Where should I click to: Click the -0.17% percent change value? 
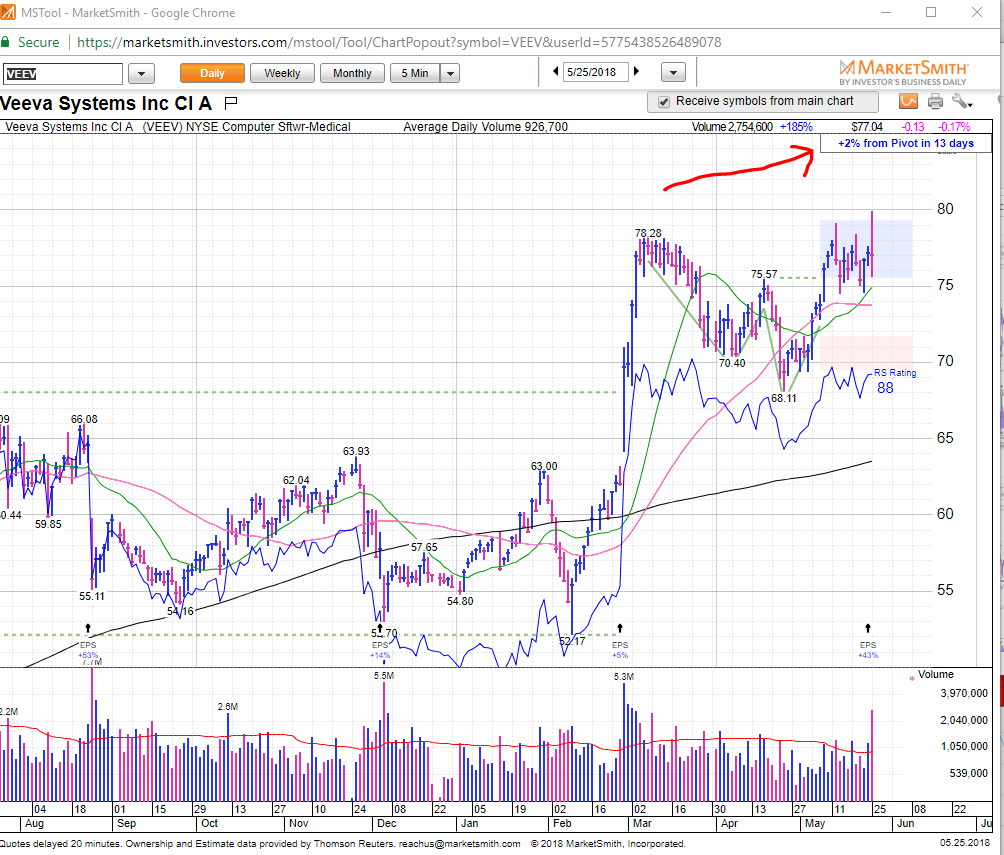pos(954,127)
